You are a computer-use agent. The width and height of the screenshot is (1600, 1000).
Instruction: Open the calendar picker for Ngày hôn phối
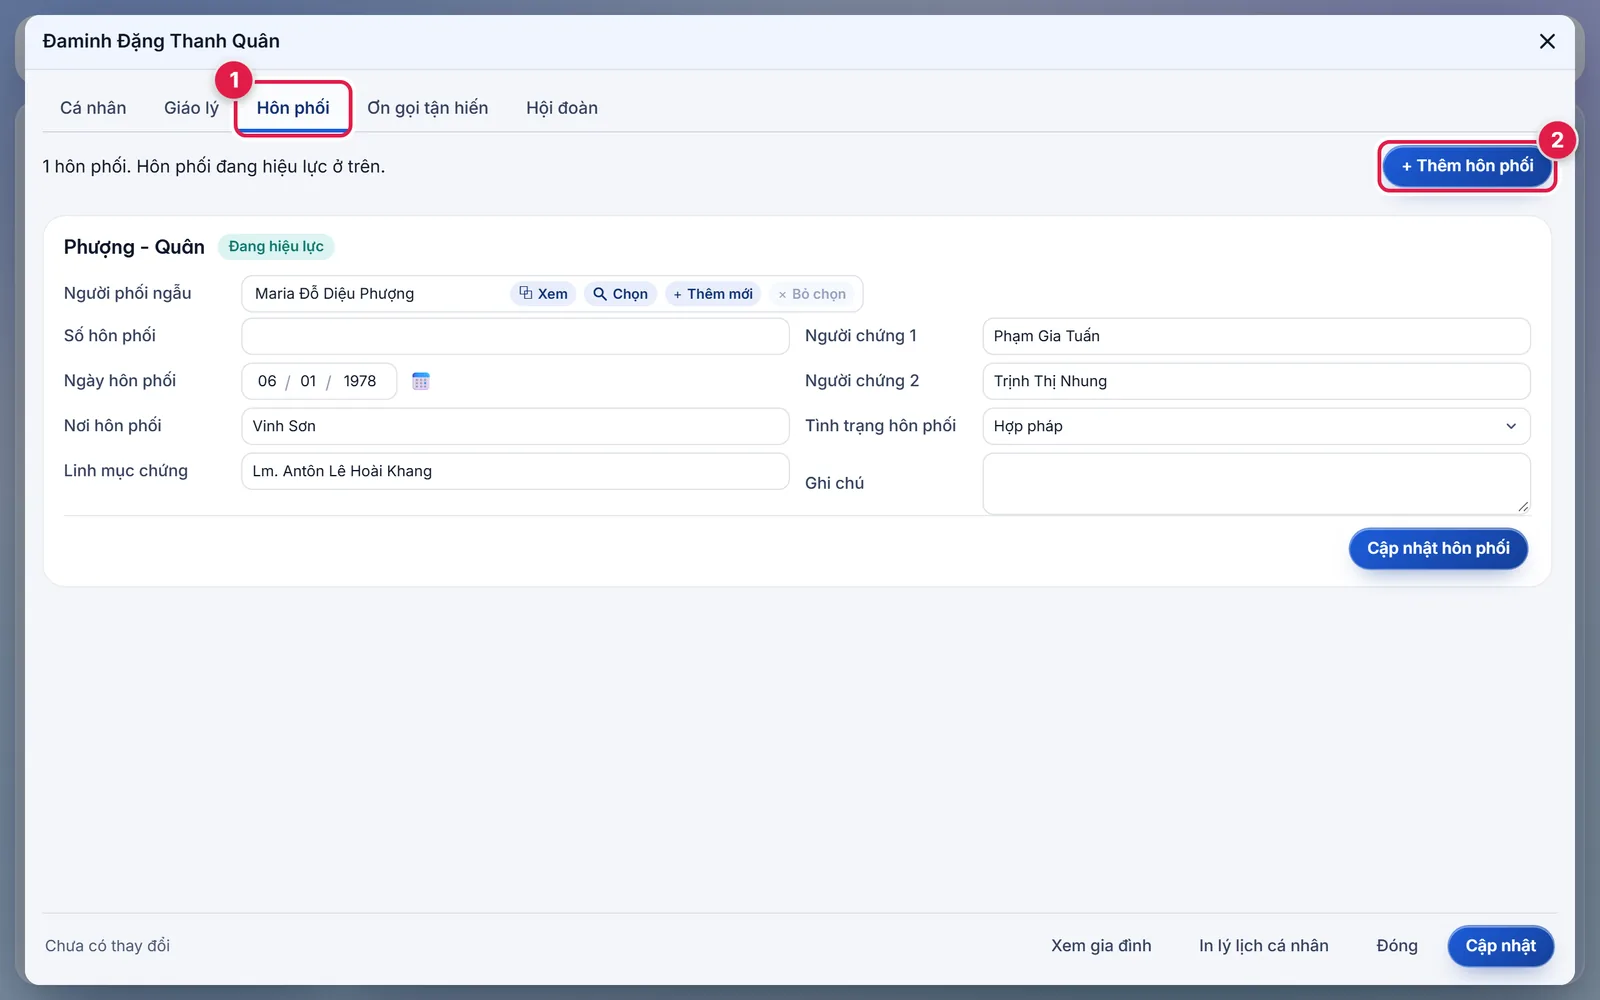point(421,381)
